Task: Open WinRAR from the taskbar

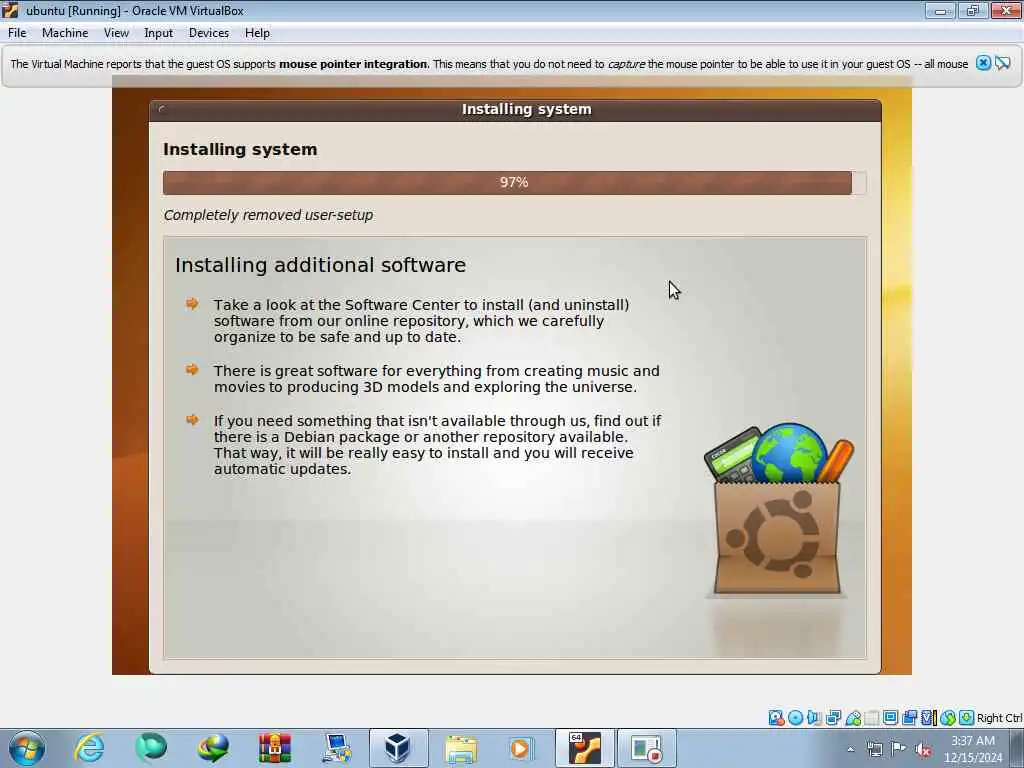Action: click(275, 748)
